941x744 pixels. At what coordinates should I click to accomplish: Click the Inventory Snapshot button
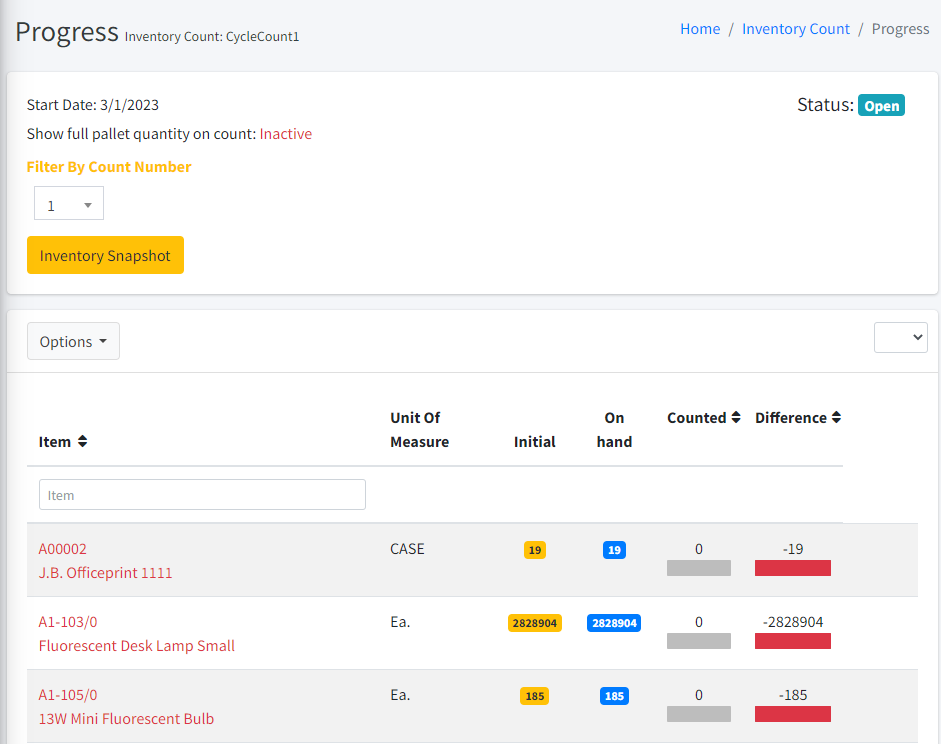105,255
